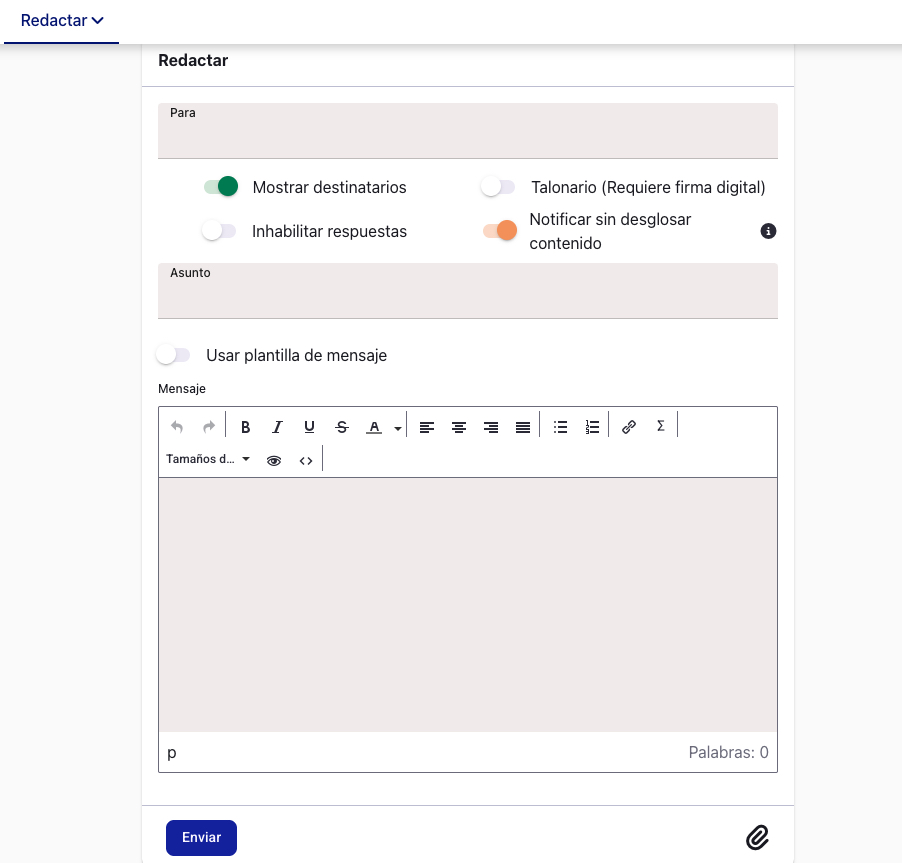The height and width of the screenshot is (863, 902).
Task: Click the paperclip attach file icon
Action: (x=757, y=838)
